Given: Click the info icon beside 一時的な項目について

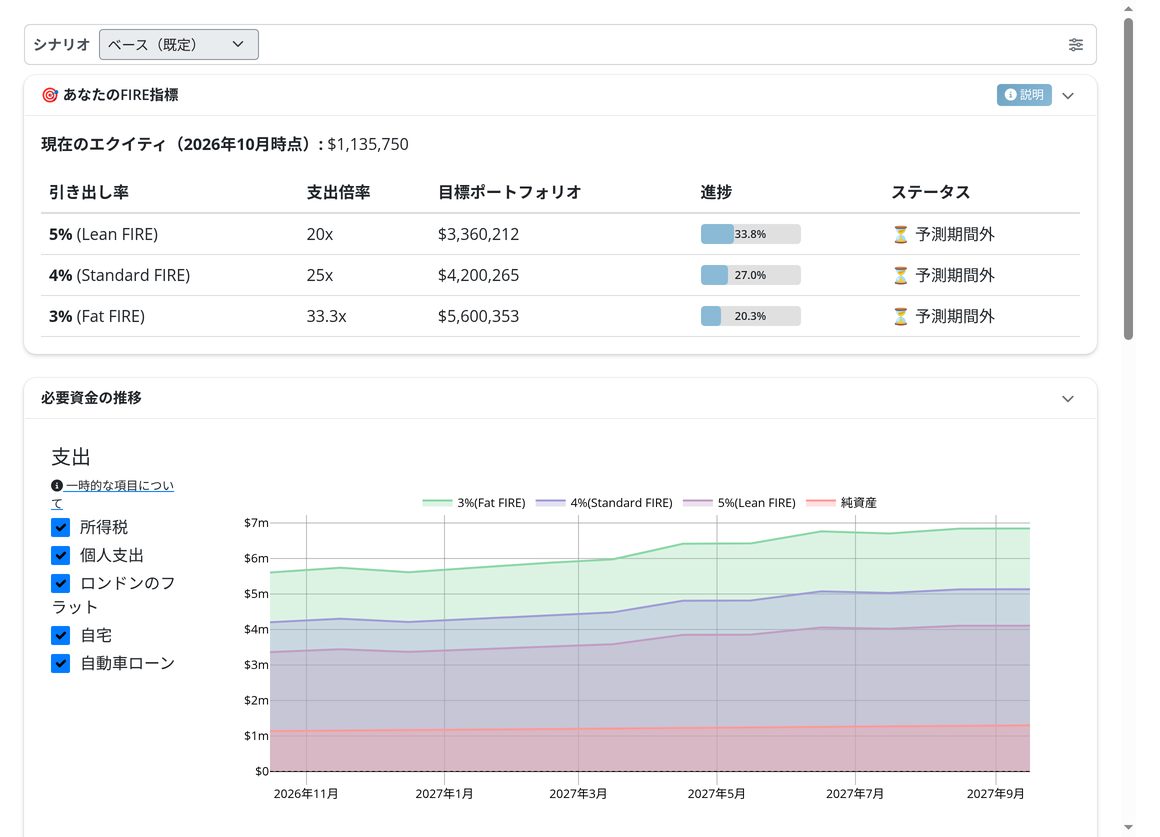Looking at the screenshot, I should 56,485.
